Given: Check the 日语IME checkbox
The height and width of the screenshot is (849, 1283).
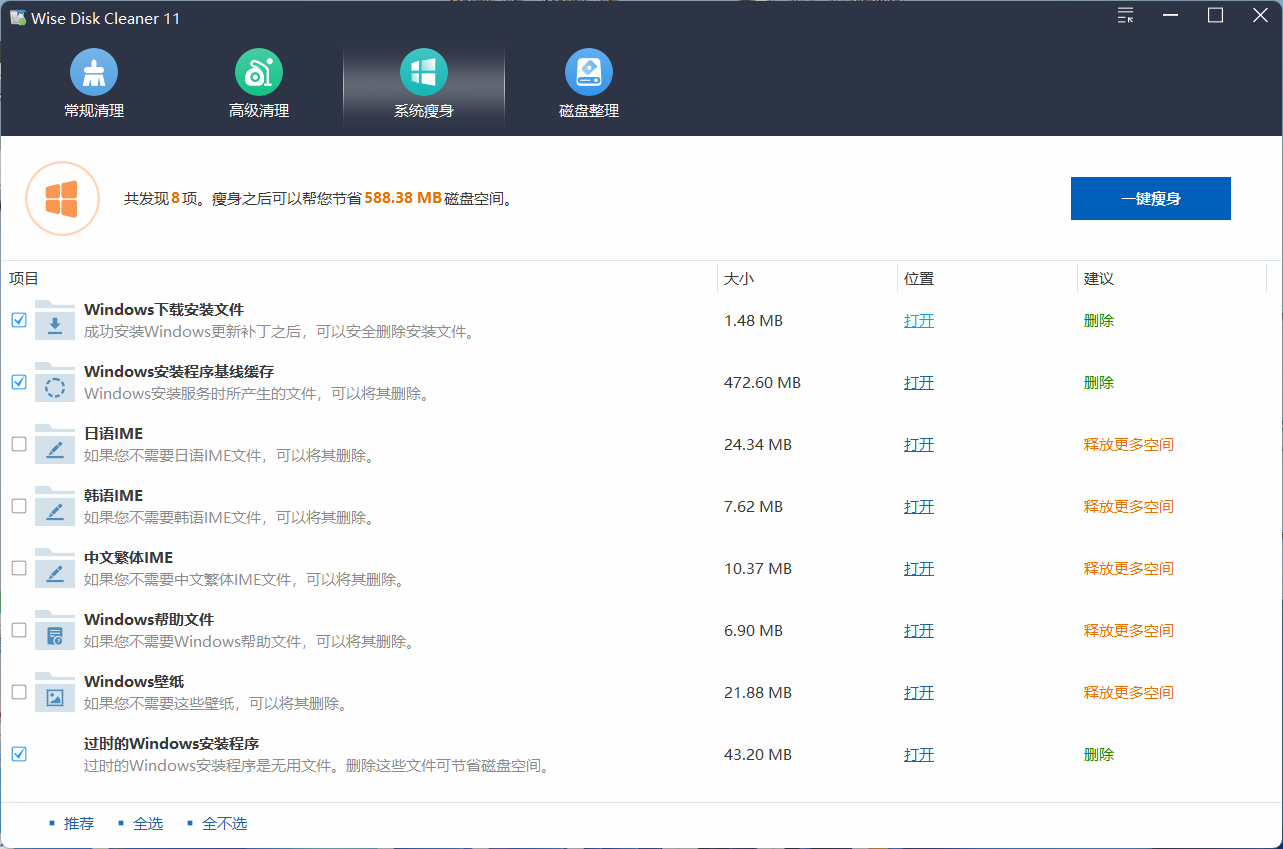Looking at the screenshot, I should coord(19,444).
